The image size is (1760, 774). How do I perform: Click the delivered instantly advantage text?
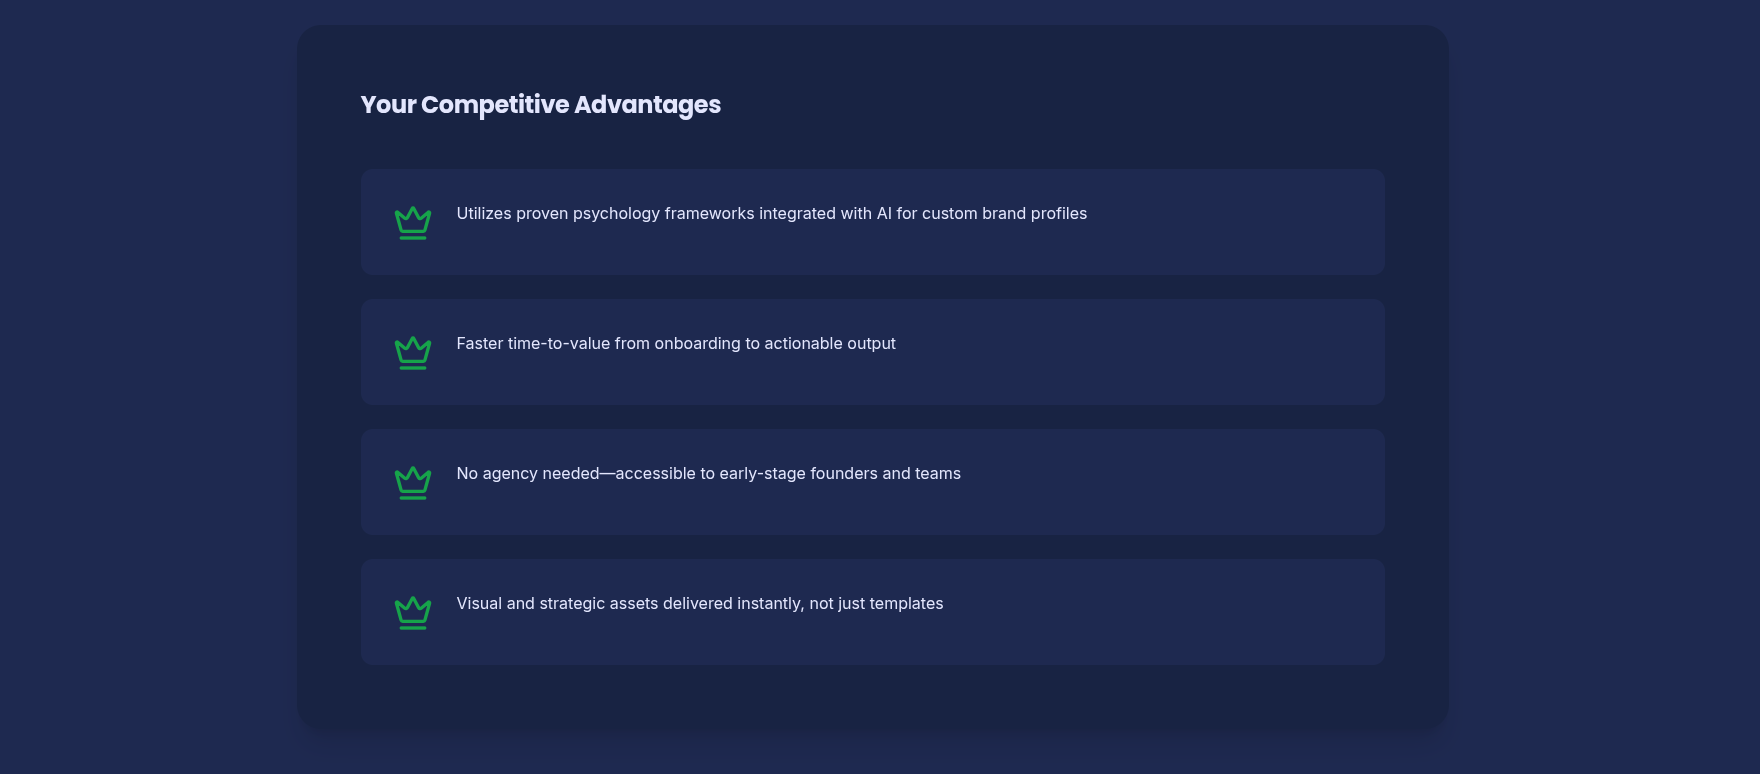[700, 603]
